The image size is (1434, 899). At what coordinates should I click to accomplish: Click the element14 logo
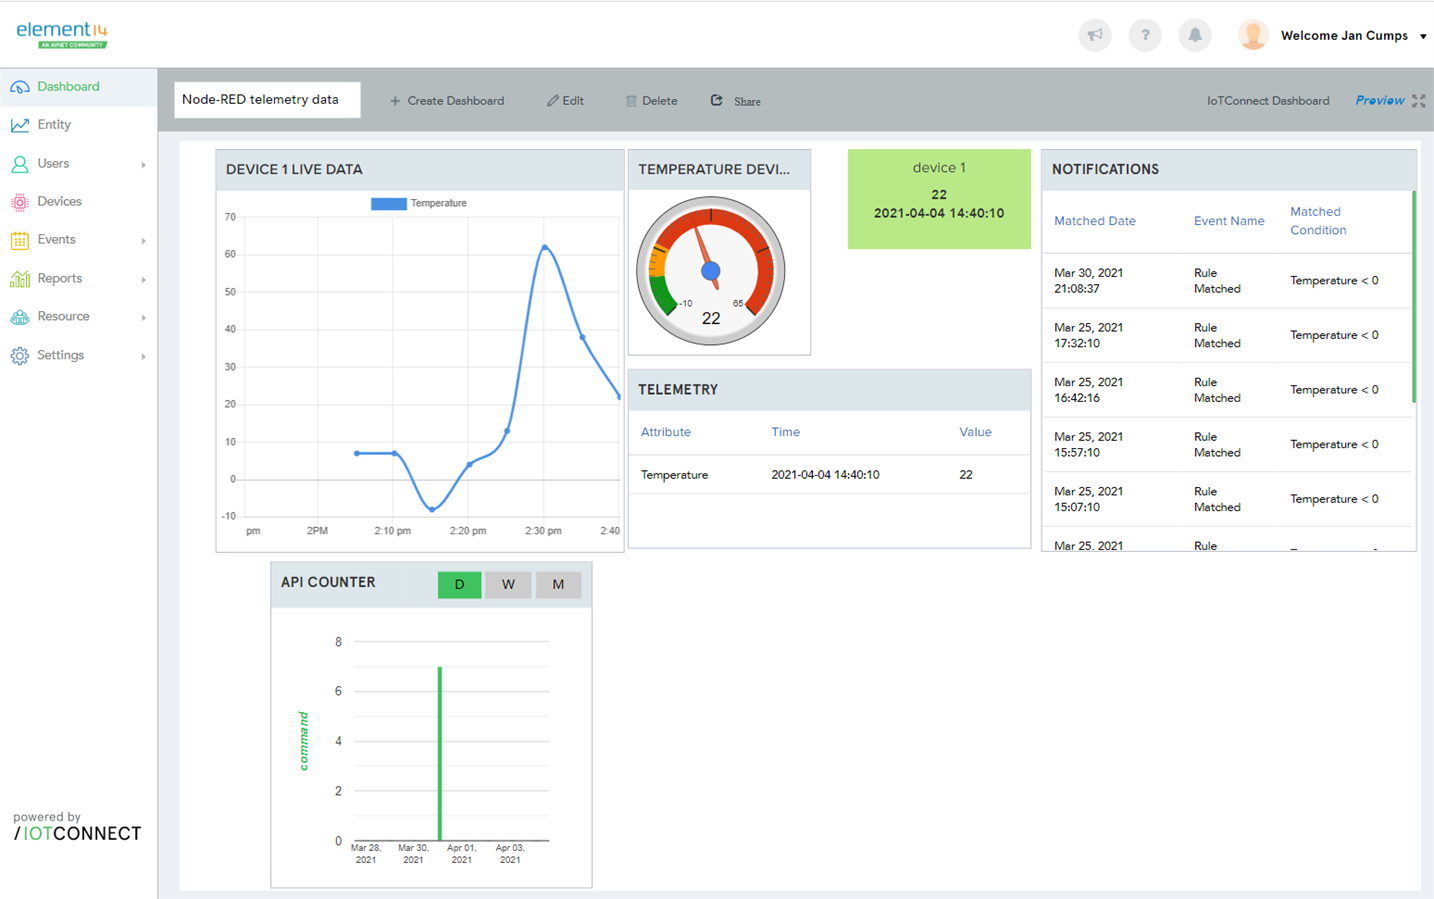(x=62, y=34)
